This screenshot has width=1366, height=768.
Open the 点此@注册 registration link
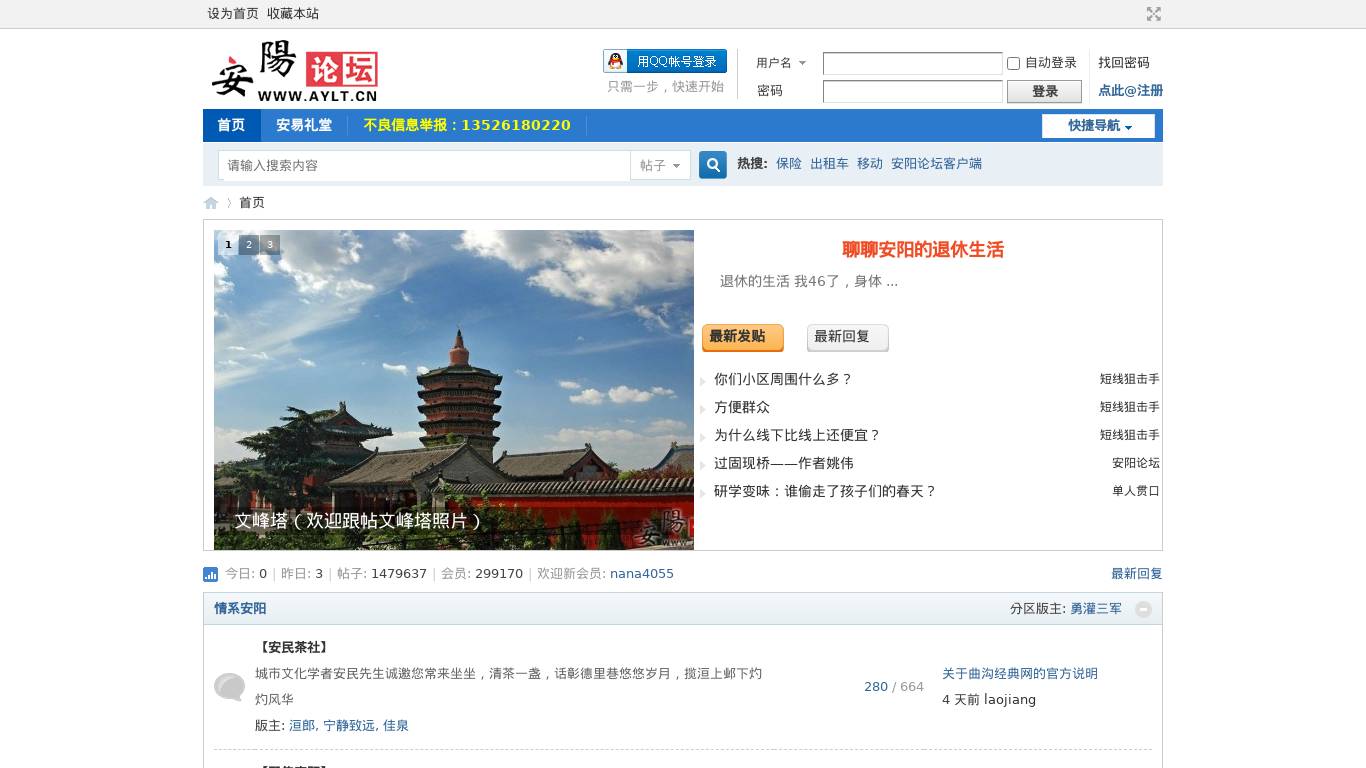coord(1130,90)
